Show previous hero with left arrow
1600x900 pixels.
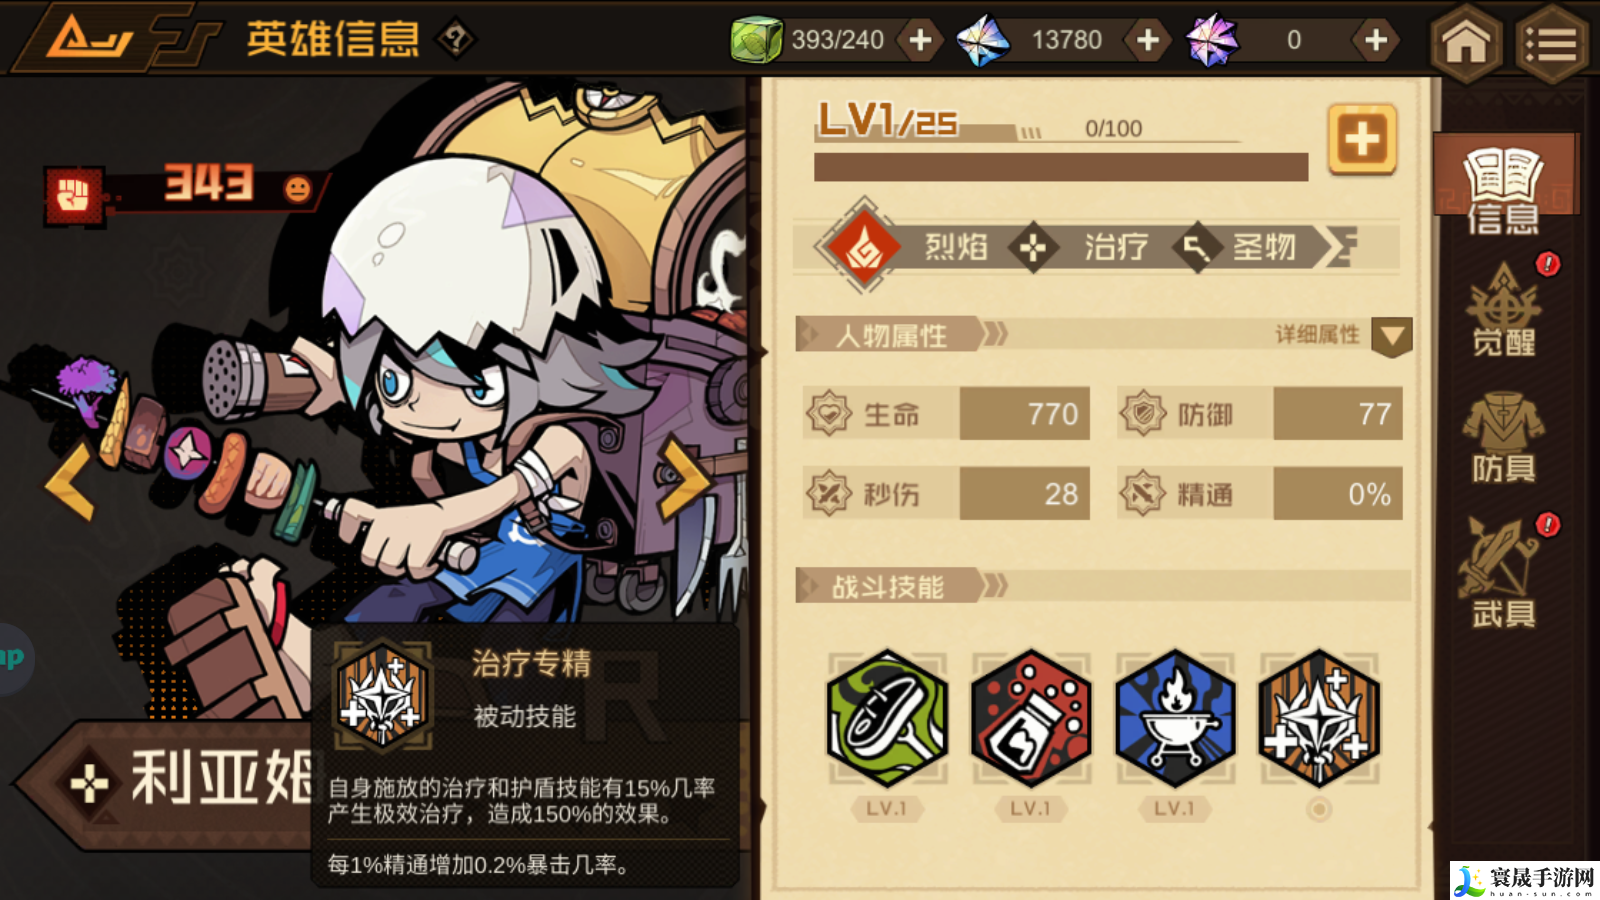click(70, 480)
